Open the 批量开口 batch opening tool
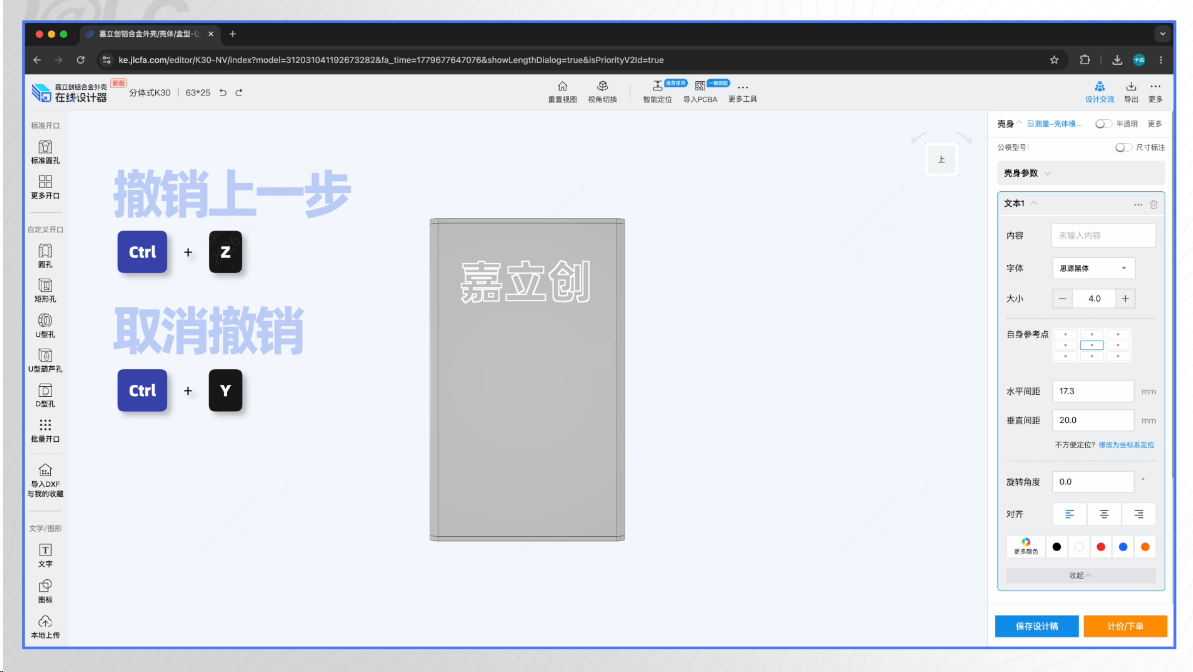The width and height of the screenshot is (1193, 672). (x=45, y=431)
